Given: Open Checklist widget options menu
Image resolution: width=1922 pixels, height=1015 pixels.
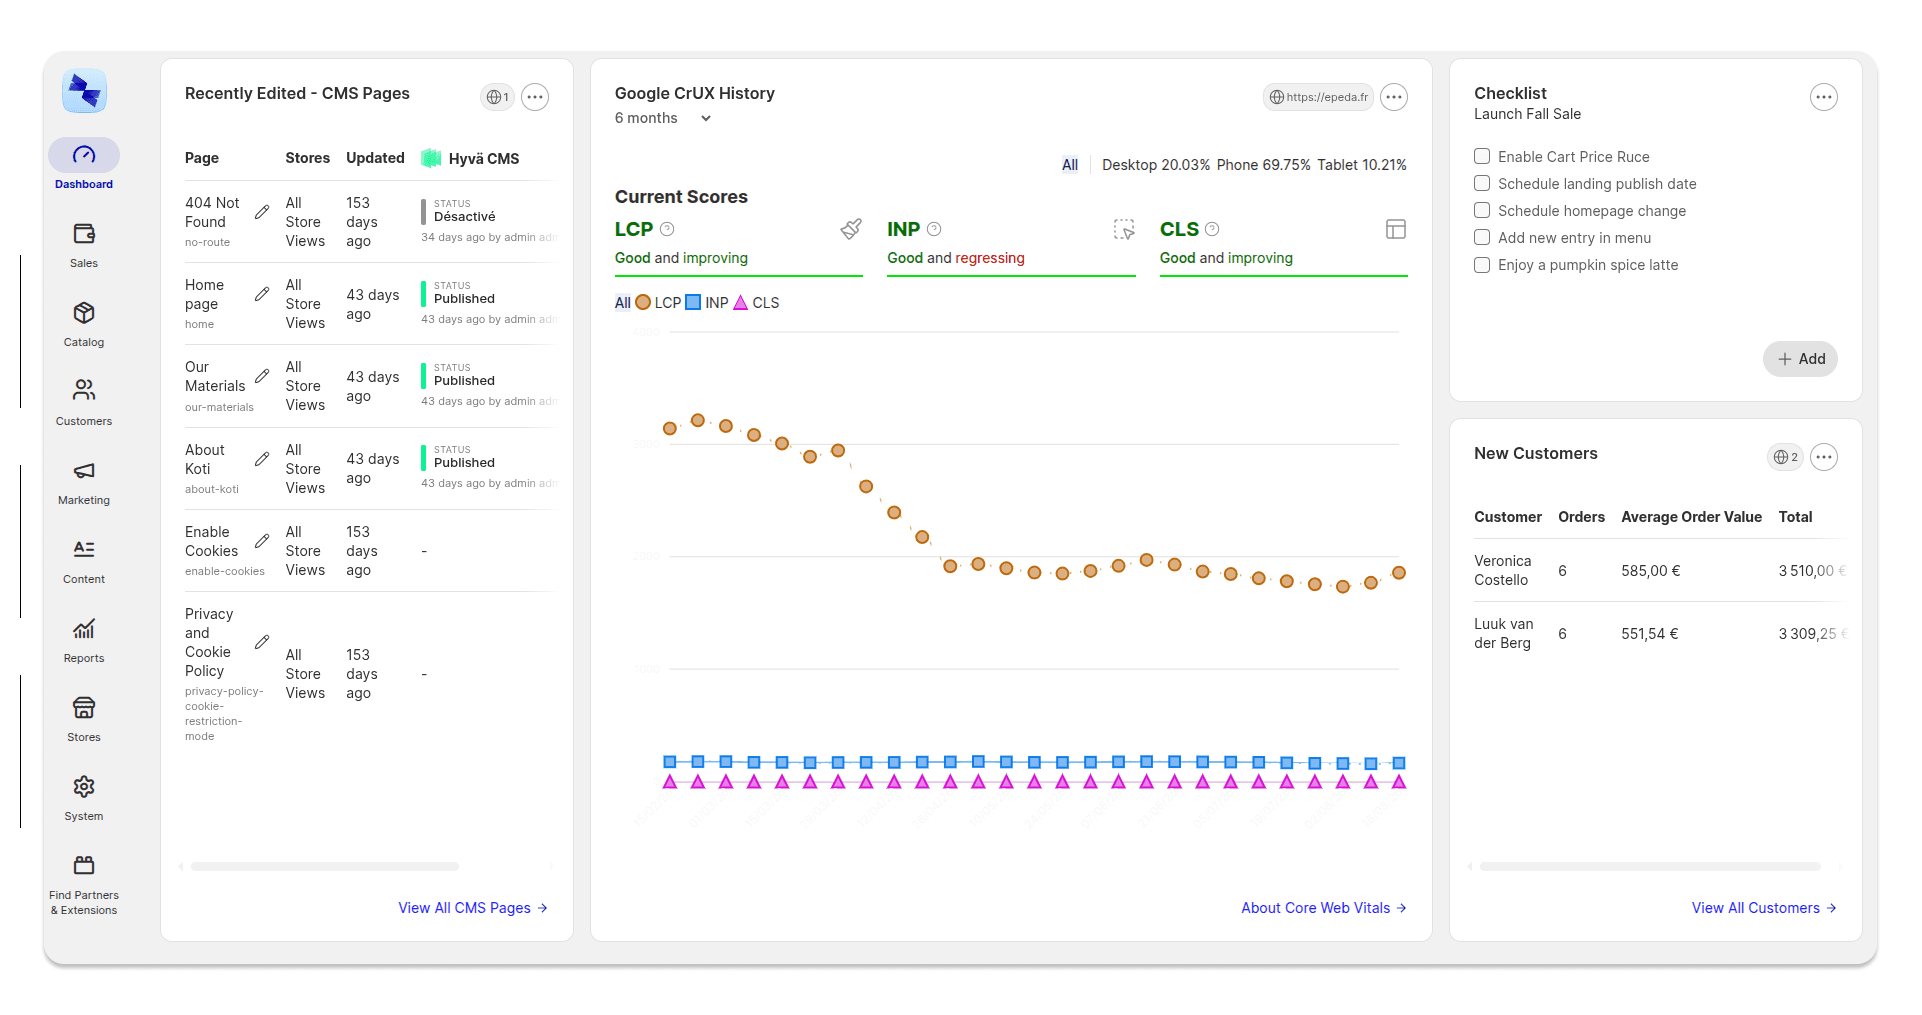Looking at the screenshot, I should pyautogui.click(x=1824, y=97).
